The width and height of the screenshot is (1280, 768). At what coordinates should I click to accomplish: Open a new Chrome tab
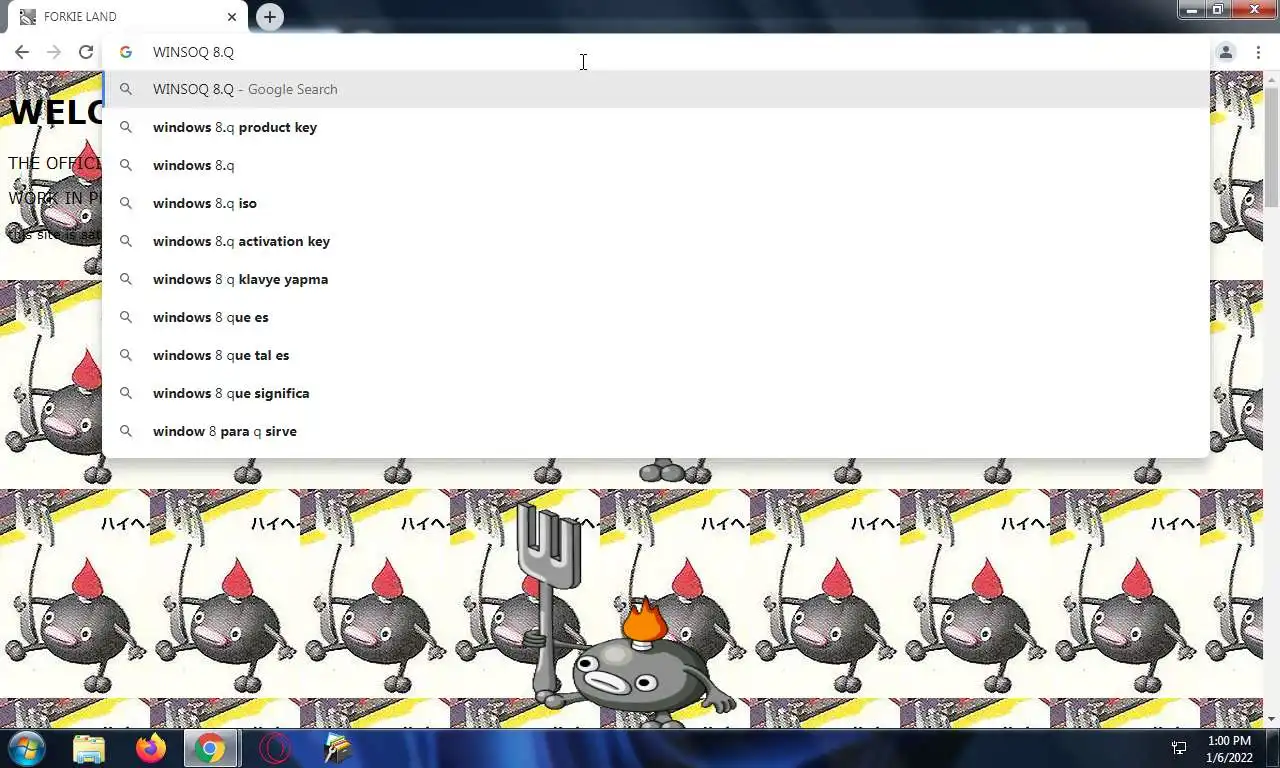click(270, 17)
